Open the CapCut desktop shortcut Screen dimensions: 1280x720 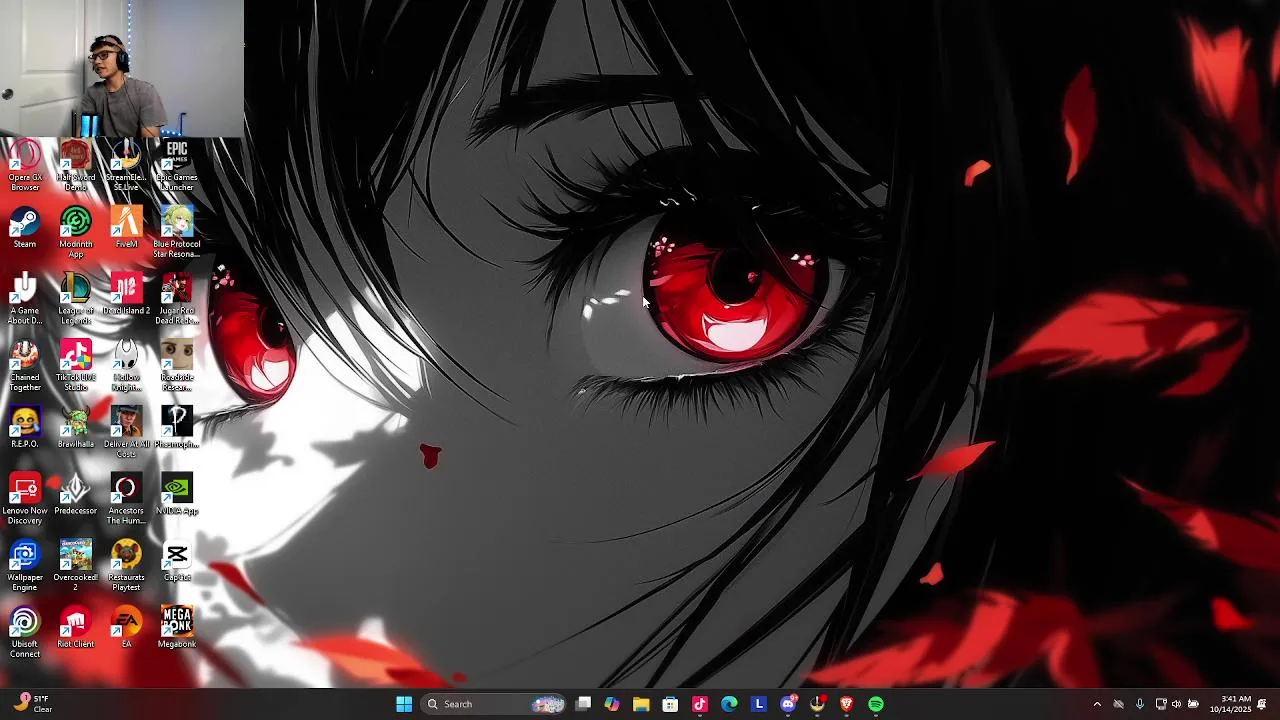177,562
